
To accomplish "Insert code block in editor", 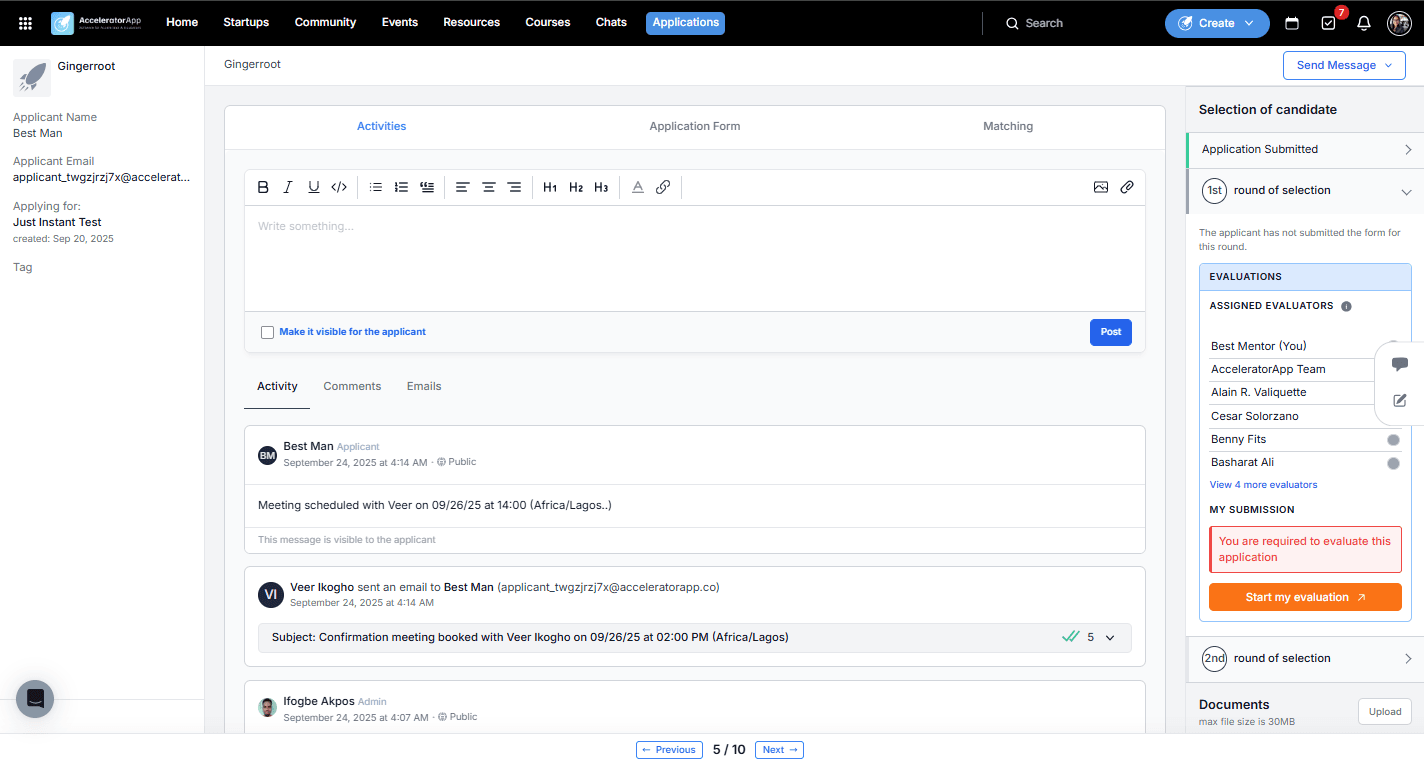I will pyautogui.click(x=339, y=187).
